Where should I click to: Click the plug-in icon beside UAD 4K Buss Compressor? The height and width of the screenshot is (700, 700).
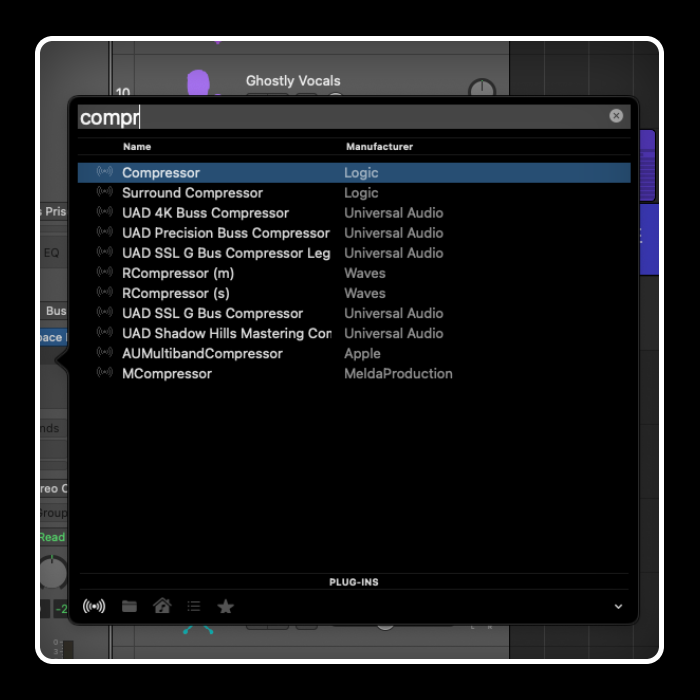click(x=105, y=212)
